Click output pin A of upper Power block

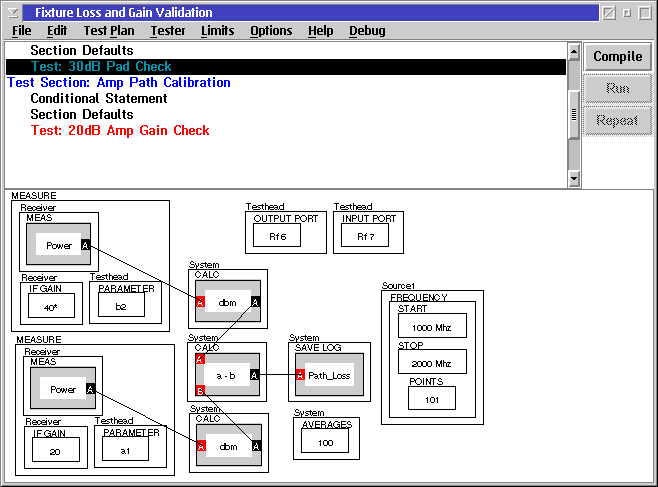coord(85,245)
